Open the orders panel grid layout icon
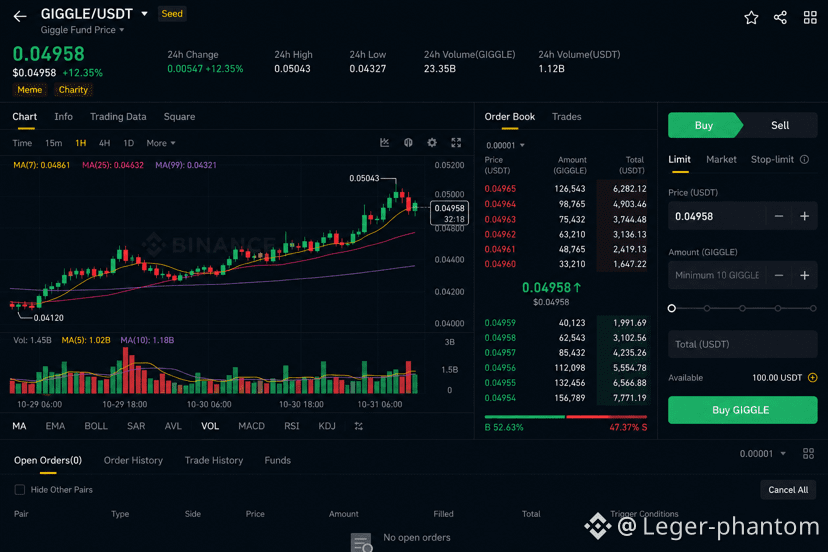 808,453
